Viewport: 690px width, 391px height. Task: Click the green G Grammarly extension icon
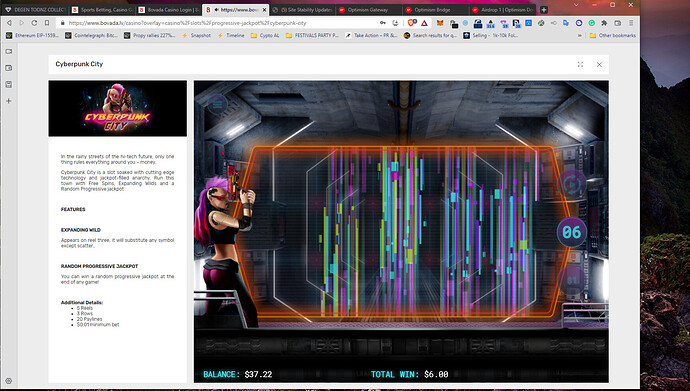[592, 23]
